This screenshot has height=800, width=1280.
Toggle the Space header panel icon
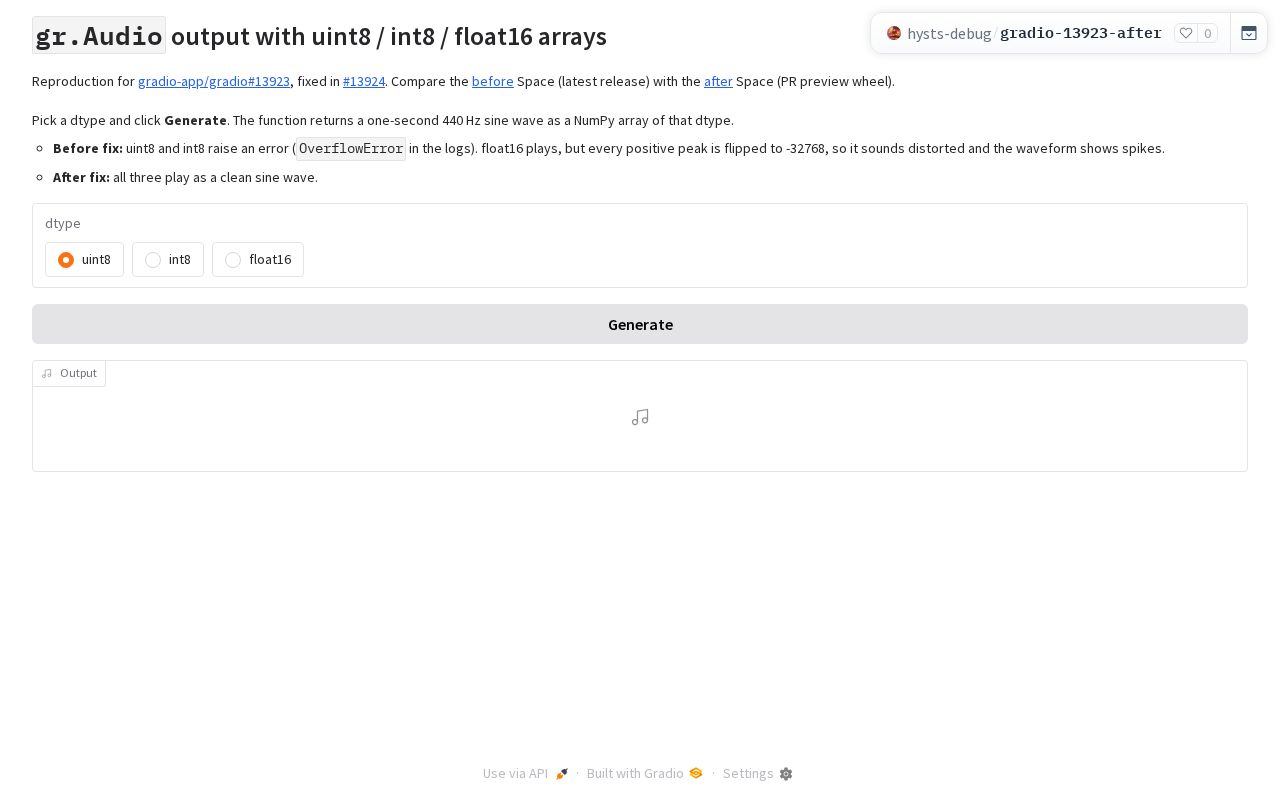(1249, 33)
